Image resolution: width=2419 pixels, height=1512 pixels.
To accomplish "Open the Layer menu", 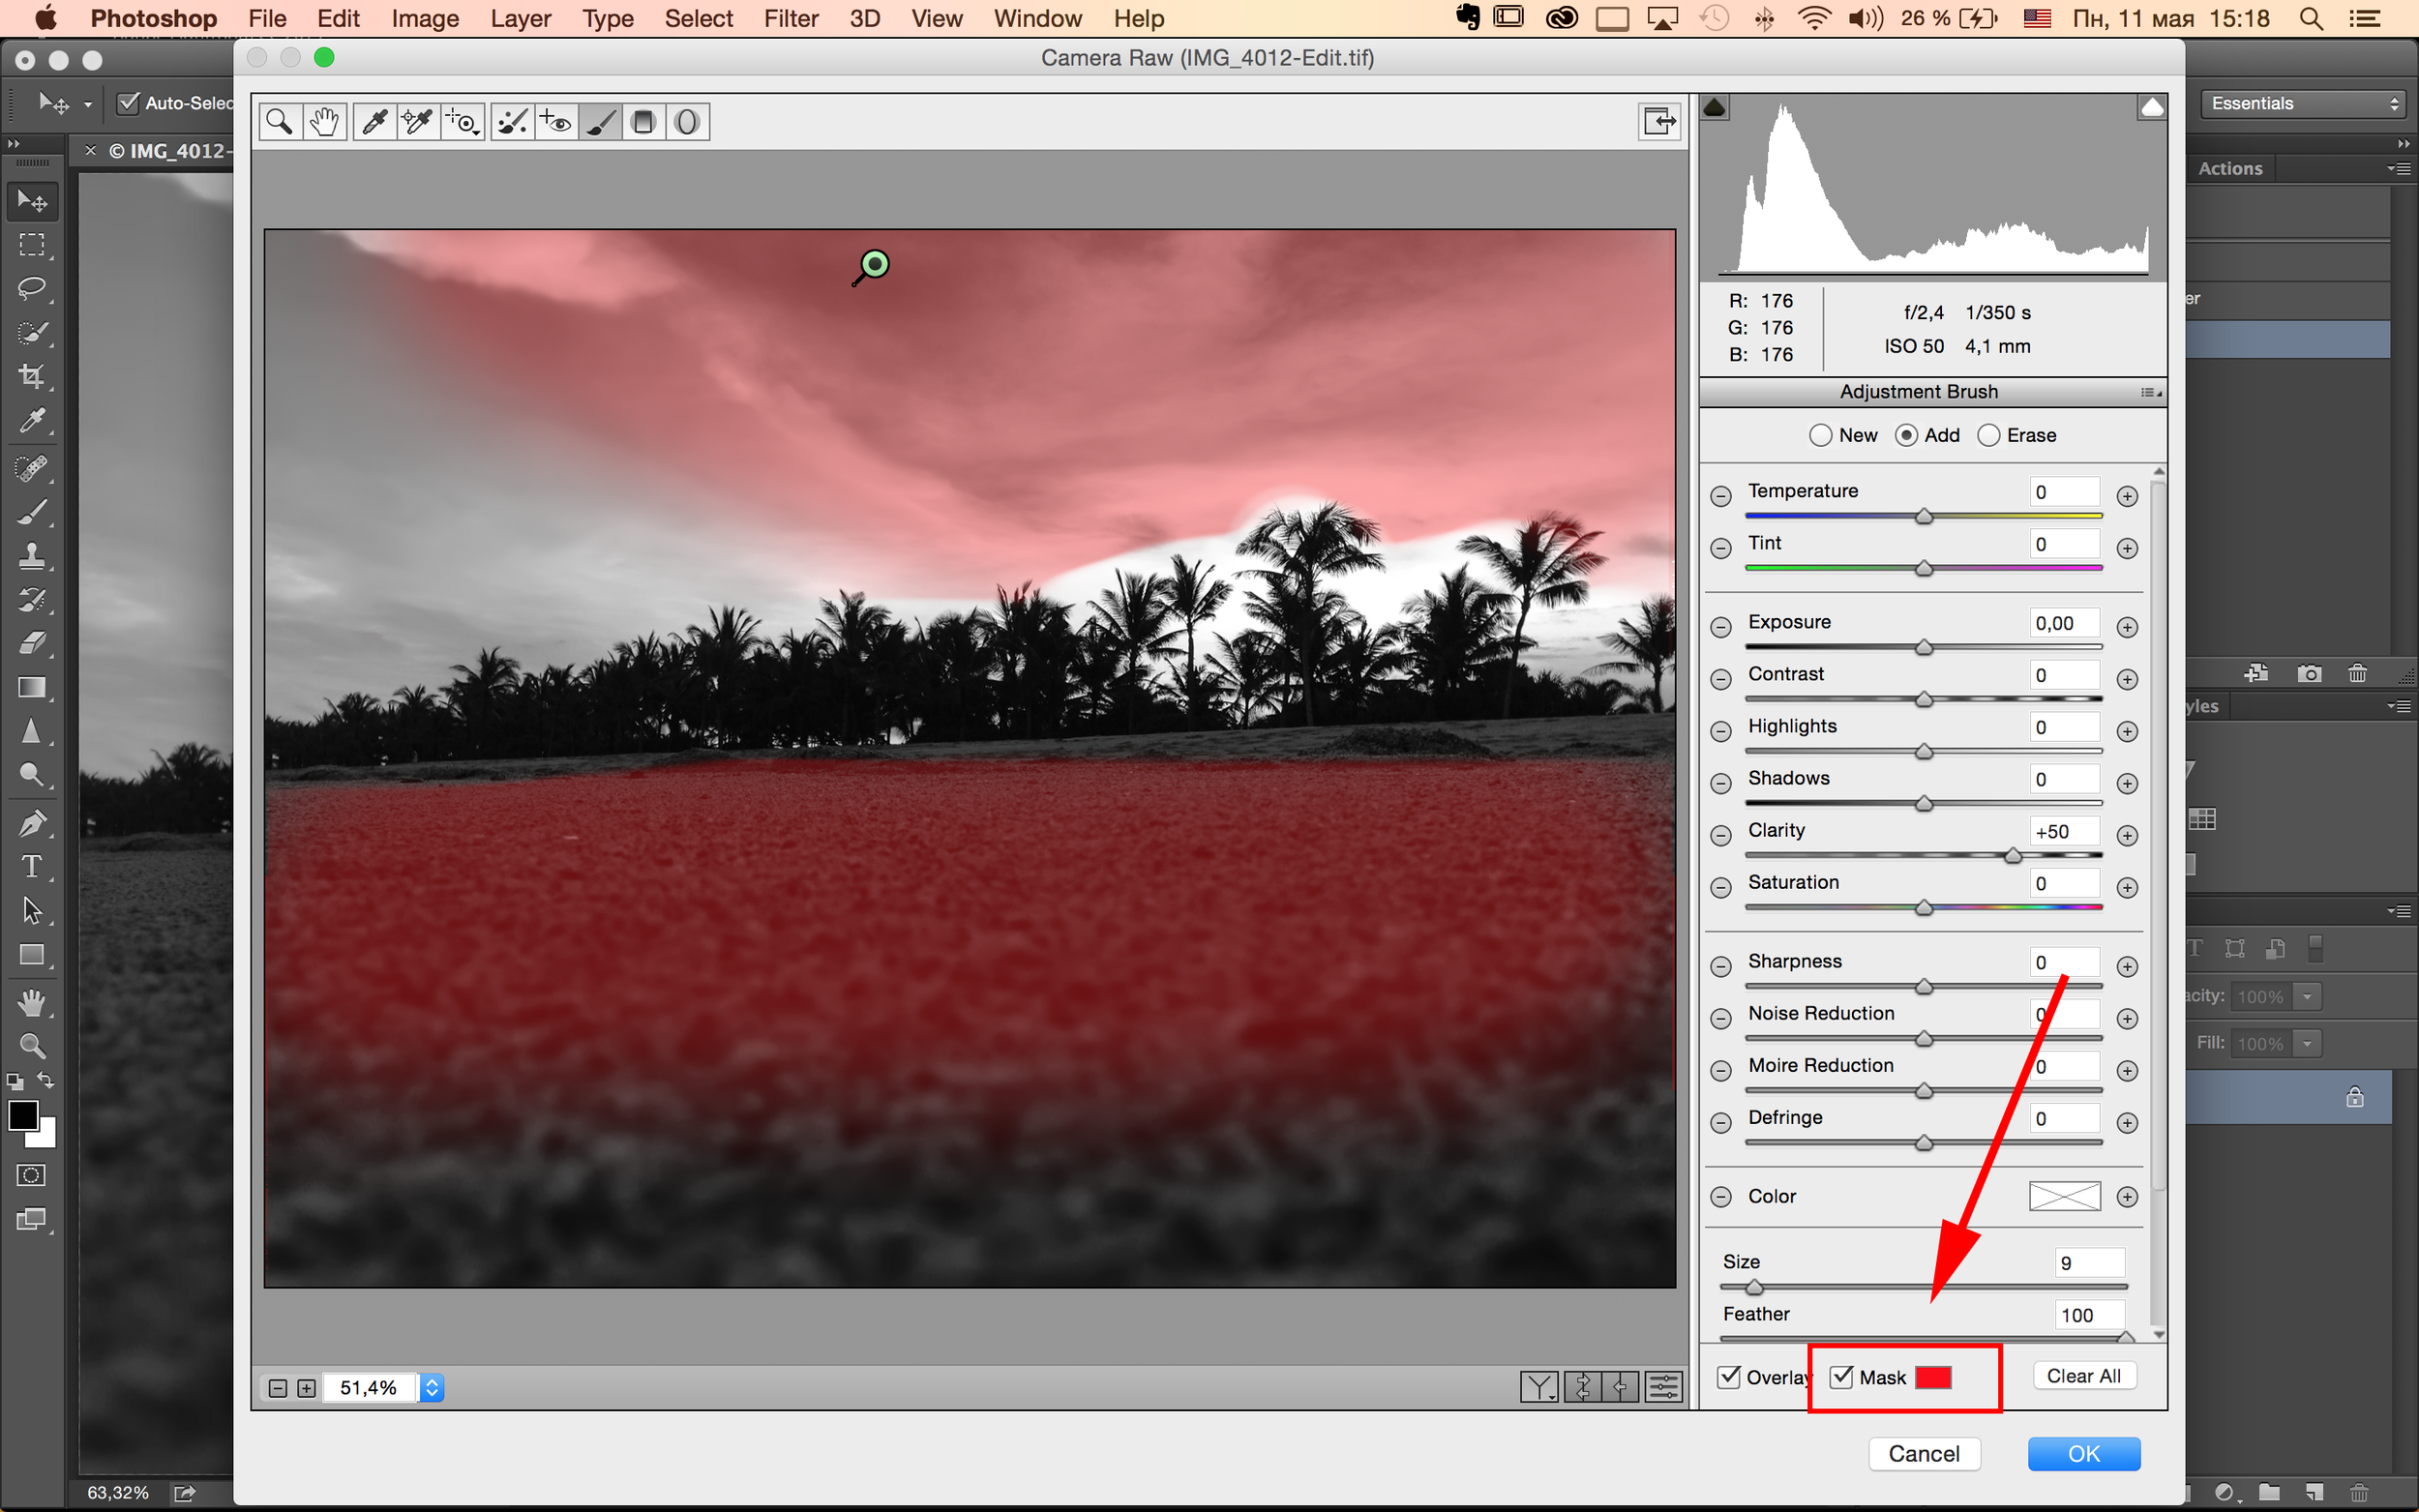I will pos(520,18).
